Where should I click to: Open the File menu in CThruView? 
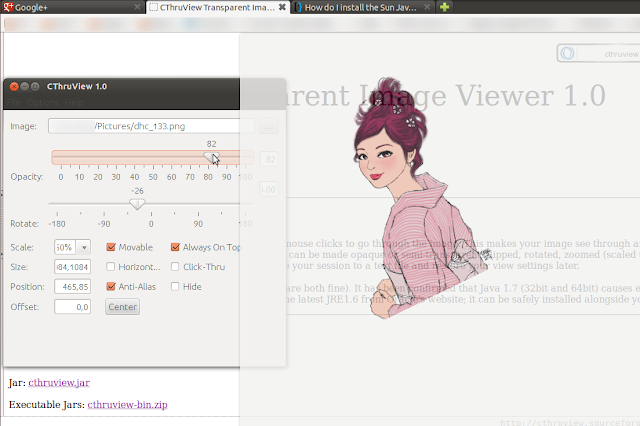point(13,102)
